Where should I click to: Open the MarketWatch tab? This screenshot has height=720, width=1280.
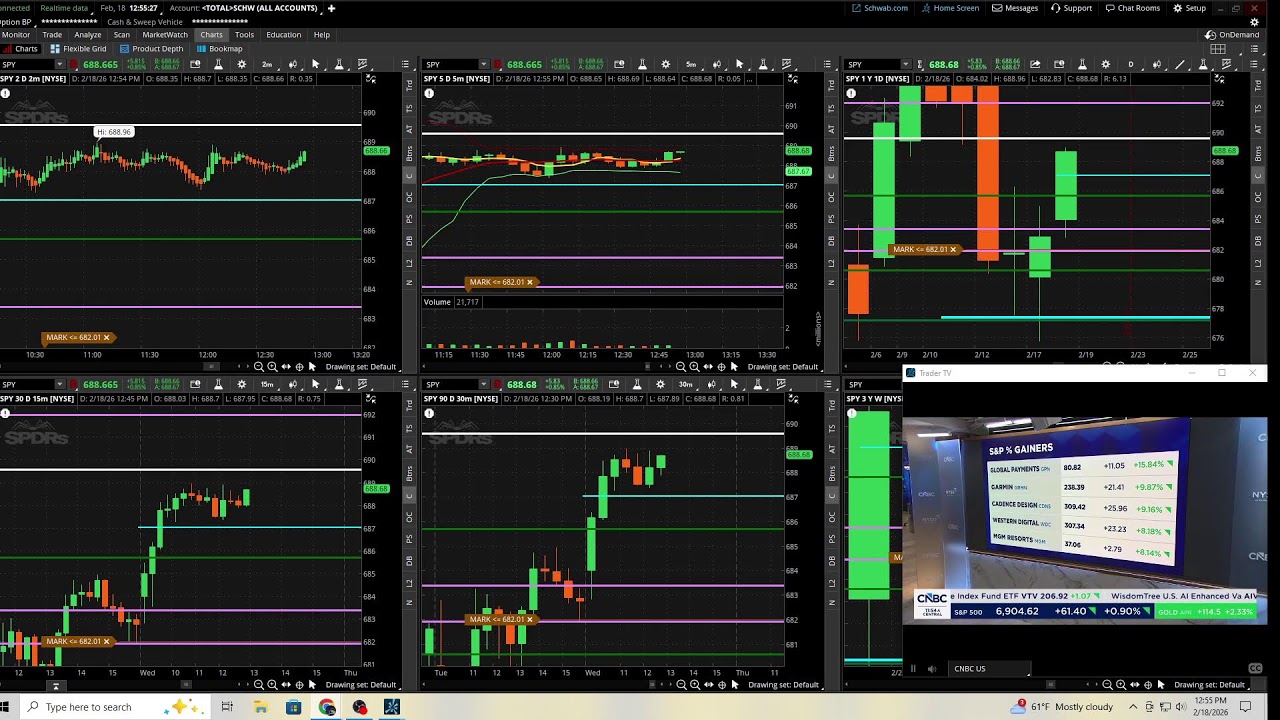pos(165,35)
